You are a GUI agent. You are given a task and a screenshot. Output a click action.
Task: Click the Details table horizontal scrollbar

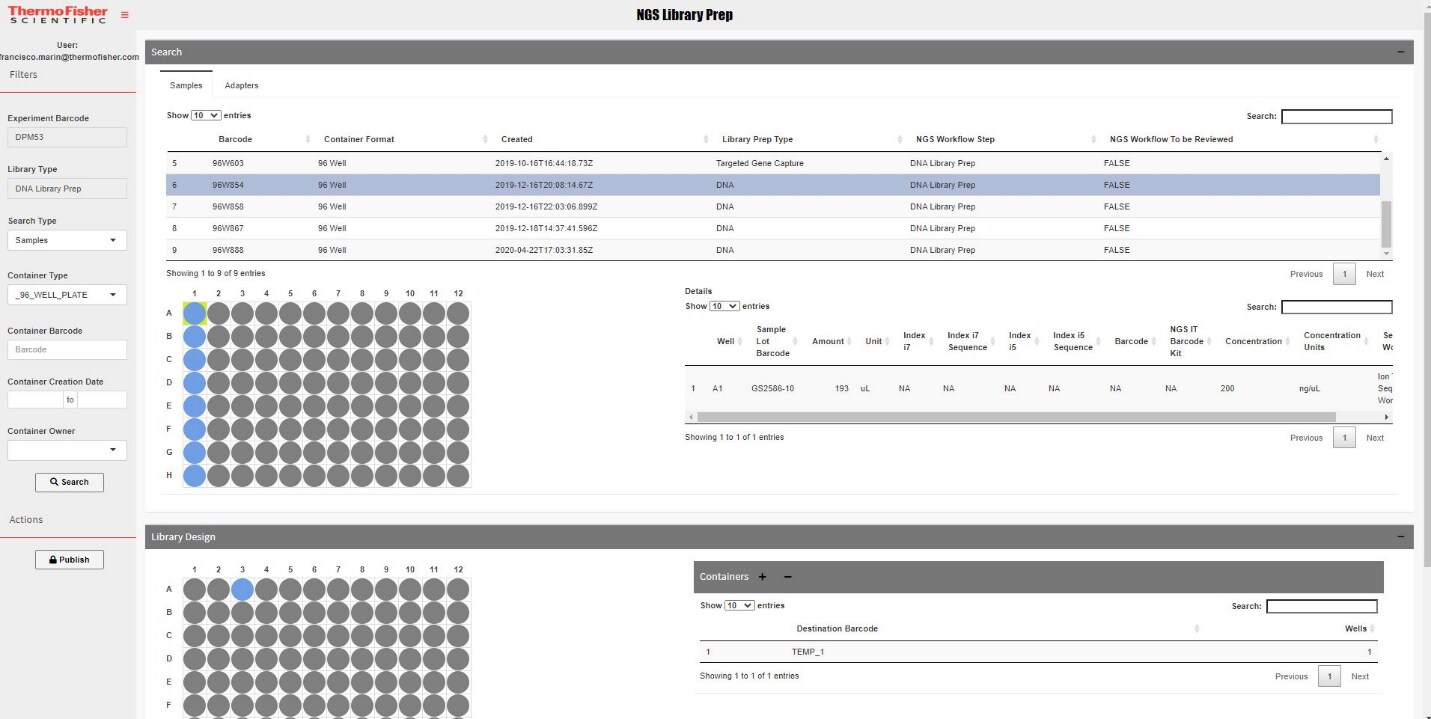pyautogui.click(x=1010, y=417)
